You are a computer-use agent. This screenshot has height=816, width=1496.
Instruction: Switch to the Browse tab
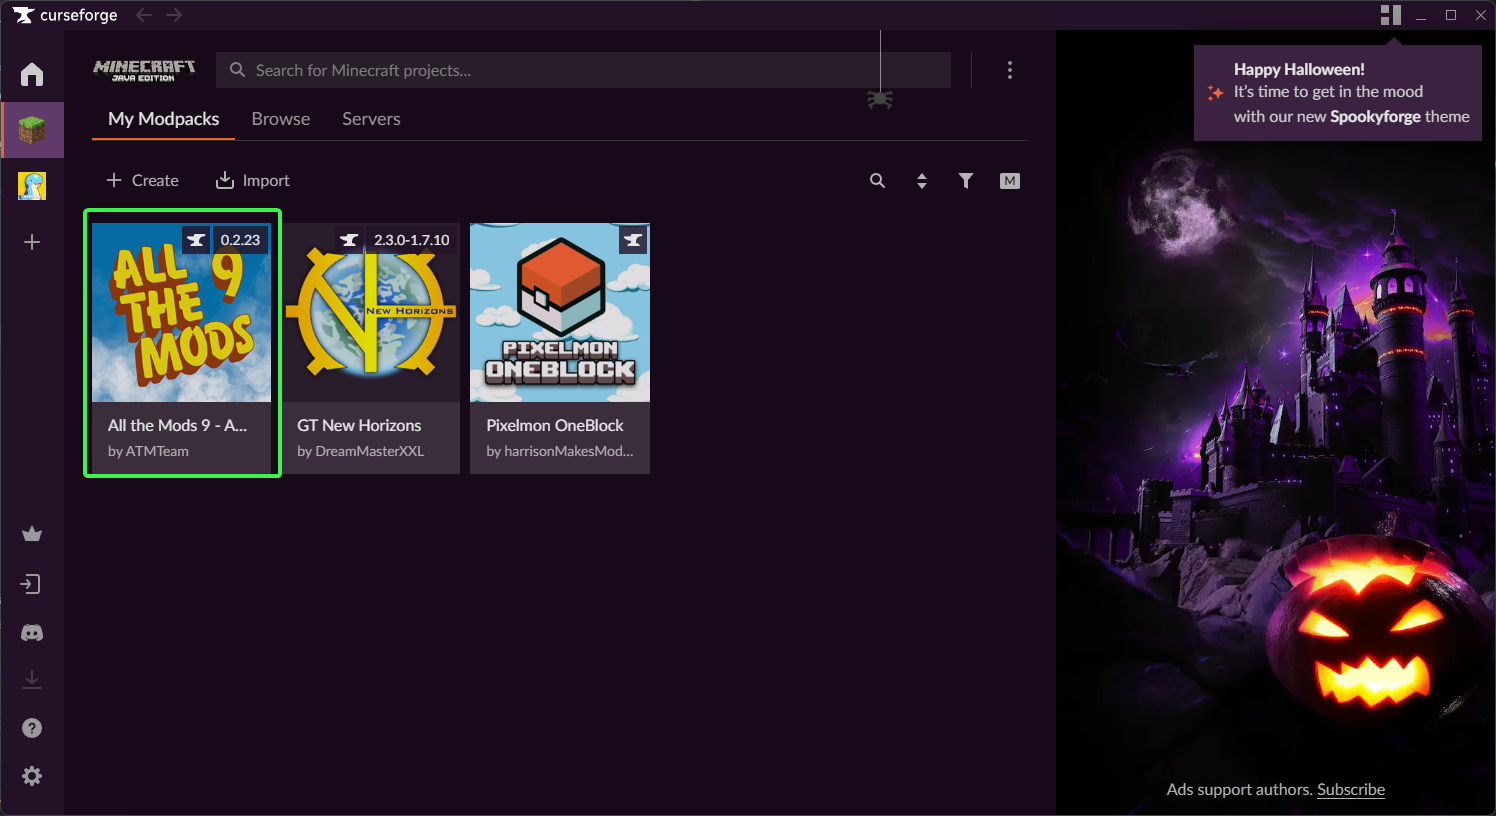tap(281, 119)
